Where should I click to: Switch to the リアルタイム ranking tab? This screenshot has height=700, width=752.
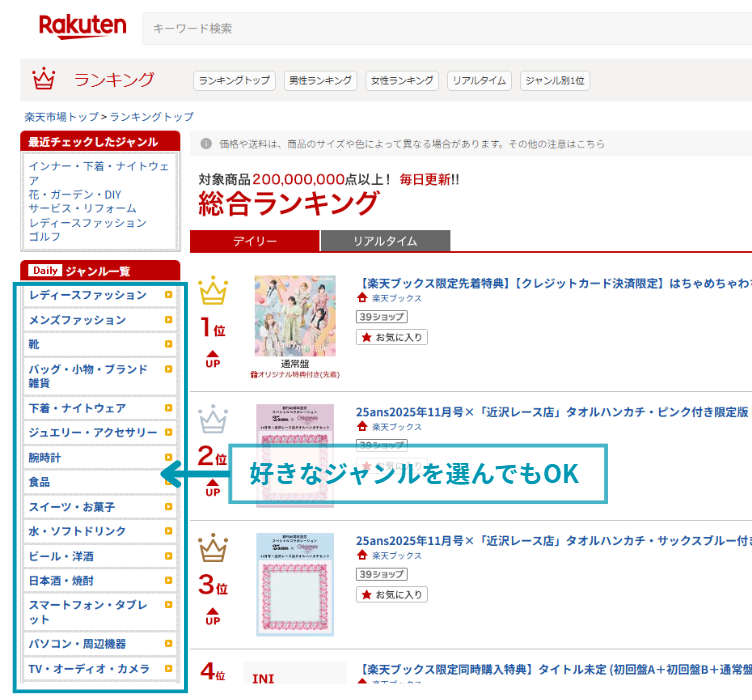tap(385, 241)
